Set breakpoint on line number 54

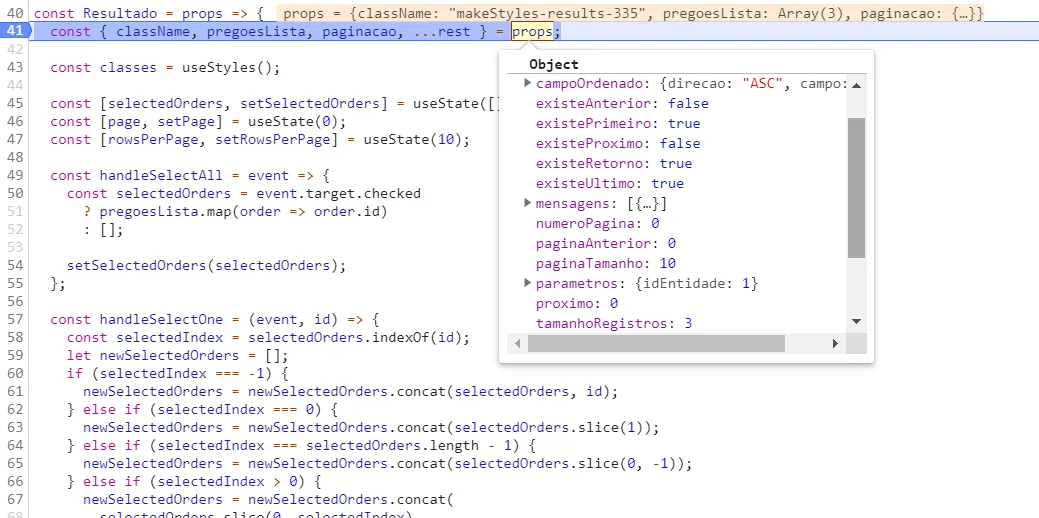click(15, 265)
